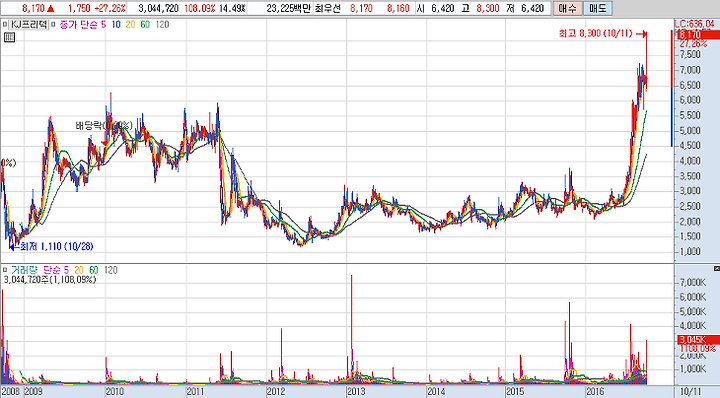
Task: Select the price moving average 10 label
Action: 116,24
